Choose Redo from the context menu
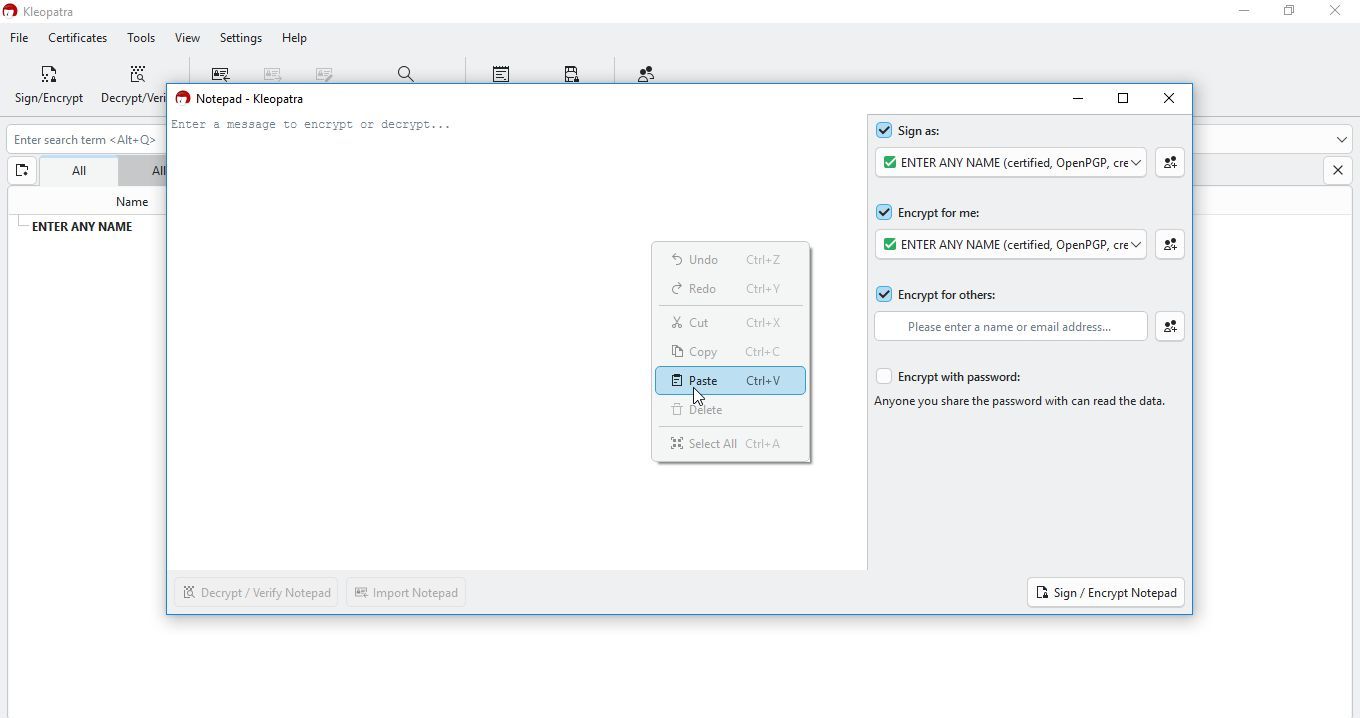 pos(731,289)
